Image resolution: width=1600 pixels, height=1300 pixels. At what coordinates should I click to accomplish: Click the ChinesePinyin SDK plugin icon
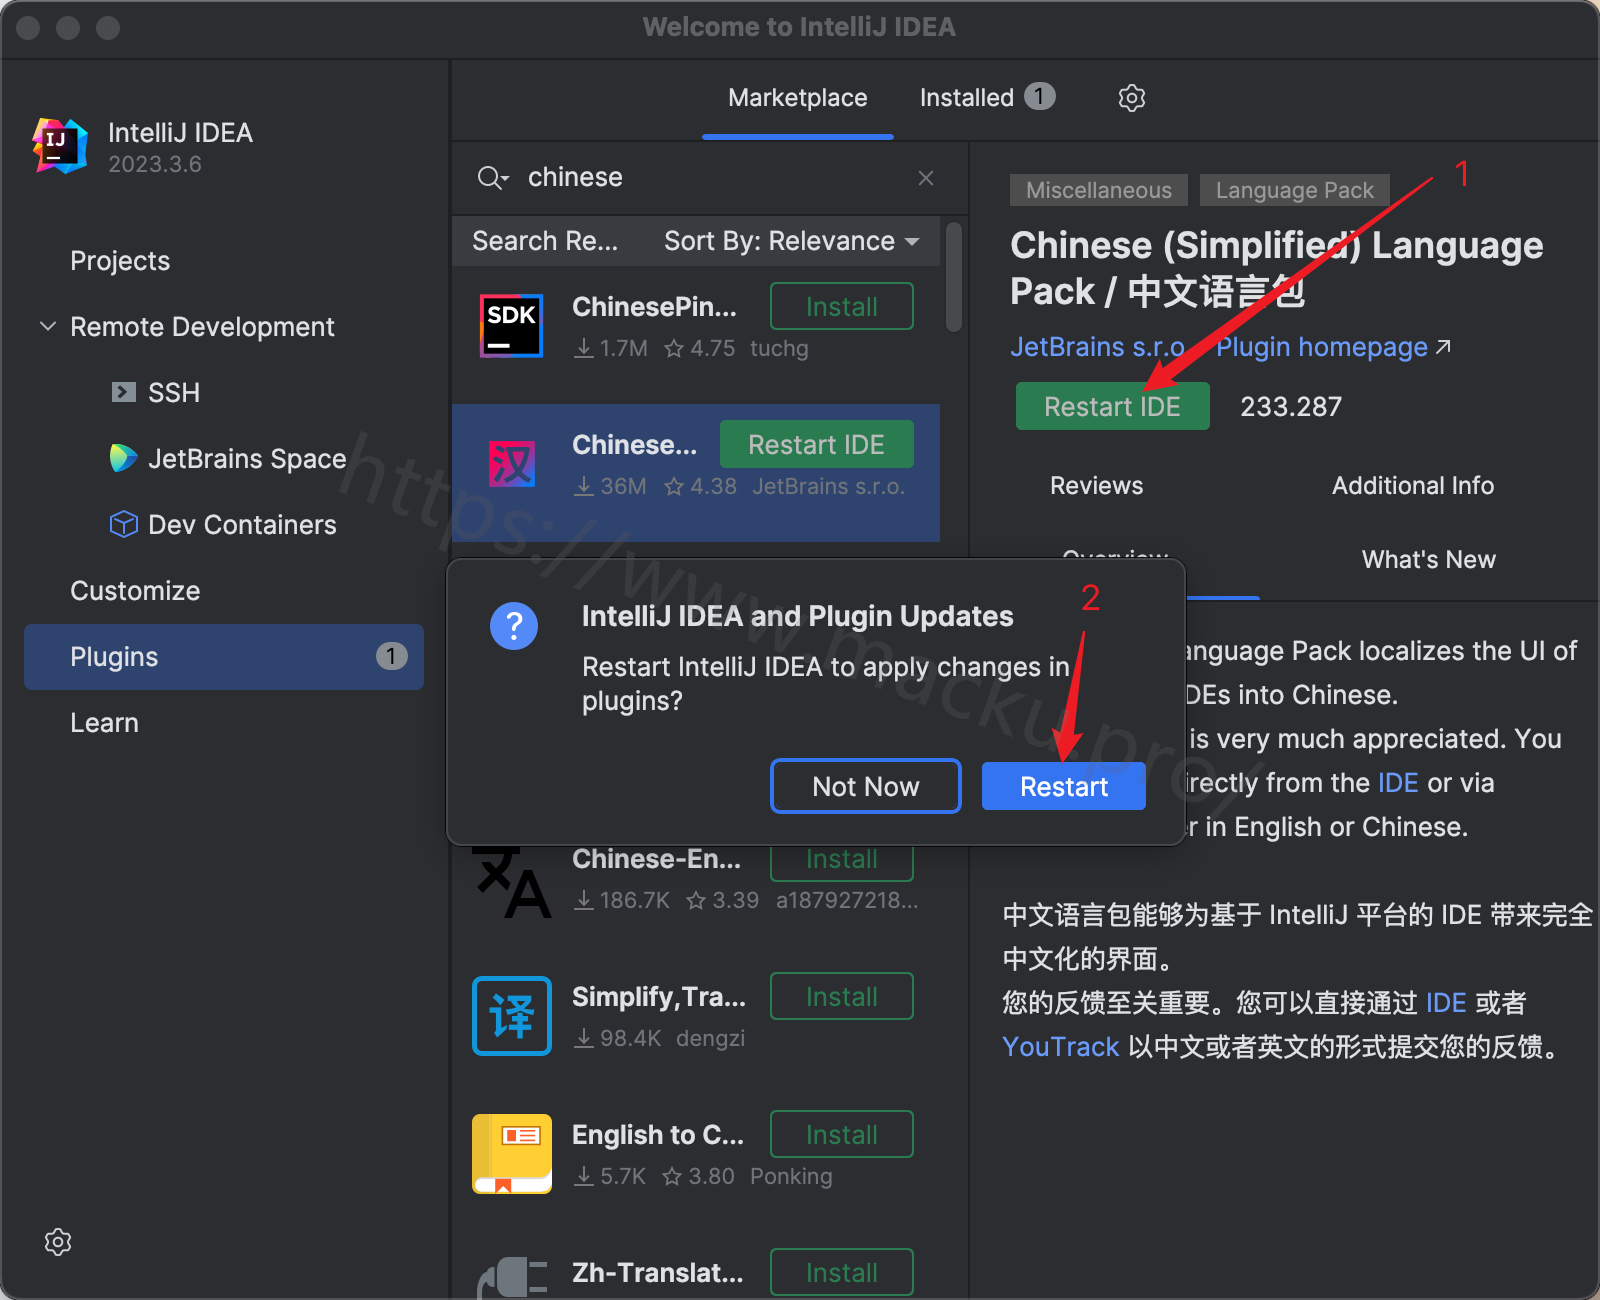click(511, 326)
